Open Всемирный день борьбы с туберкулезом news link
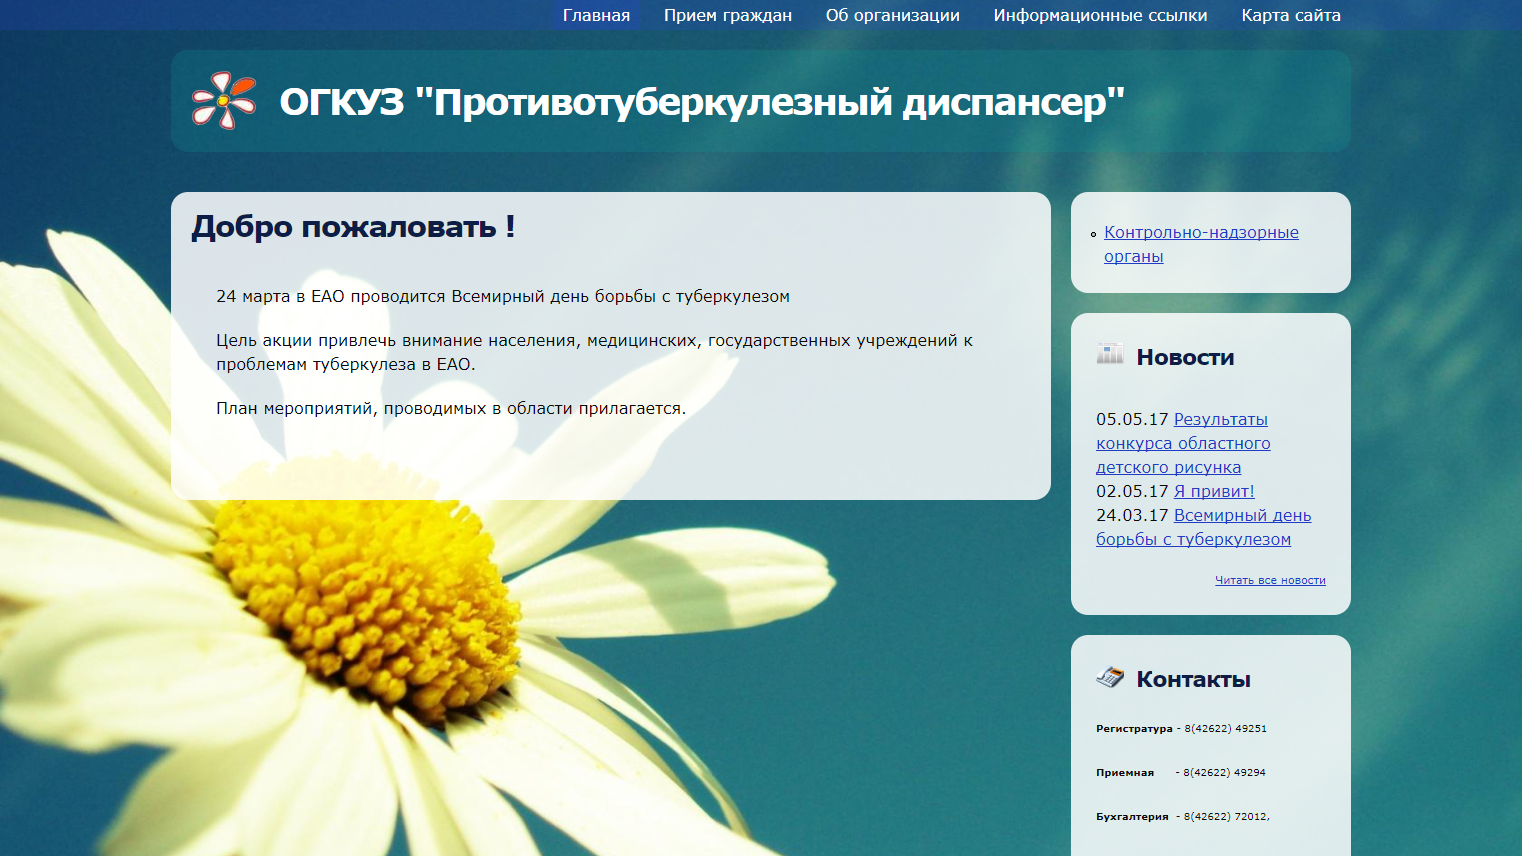Screen dimensions: 1522x856 tap(1242, 516)
